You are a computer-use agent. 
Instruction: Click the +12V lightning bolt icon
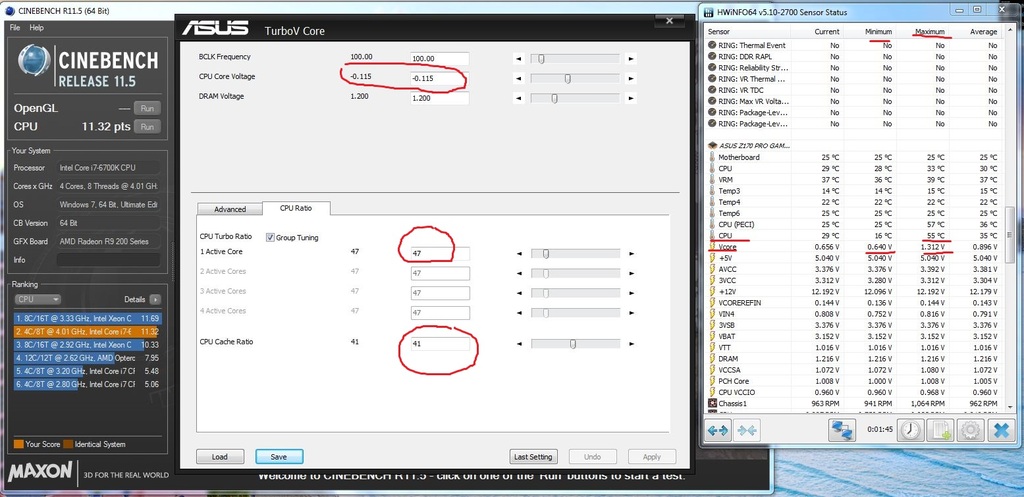click(x=712, y=291)
